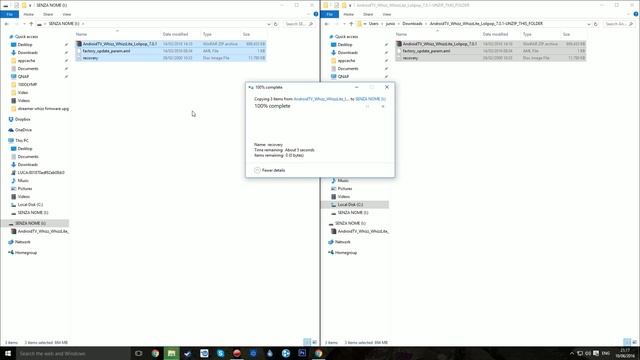Open Photoshop from taskbar
The height and width of the screenshot is (360, 640).
click(x=302, y=353)
